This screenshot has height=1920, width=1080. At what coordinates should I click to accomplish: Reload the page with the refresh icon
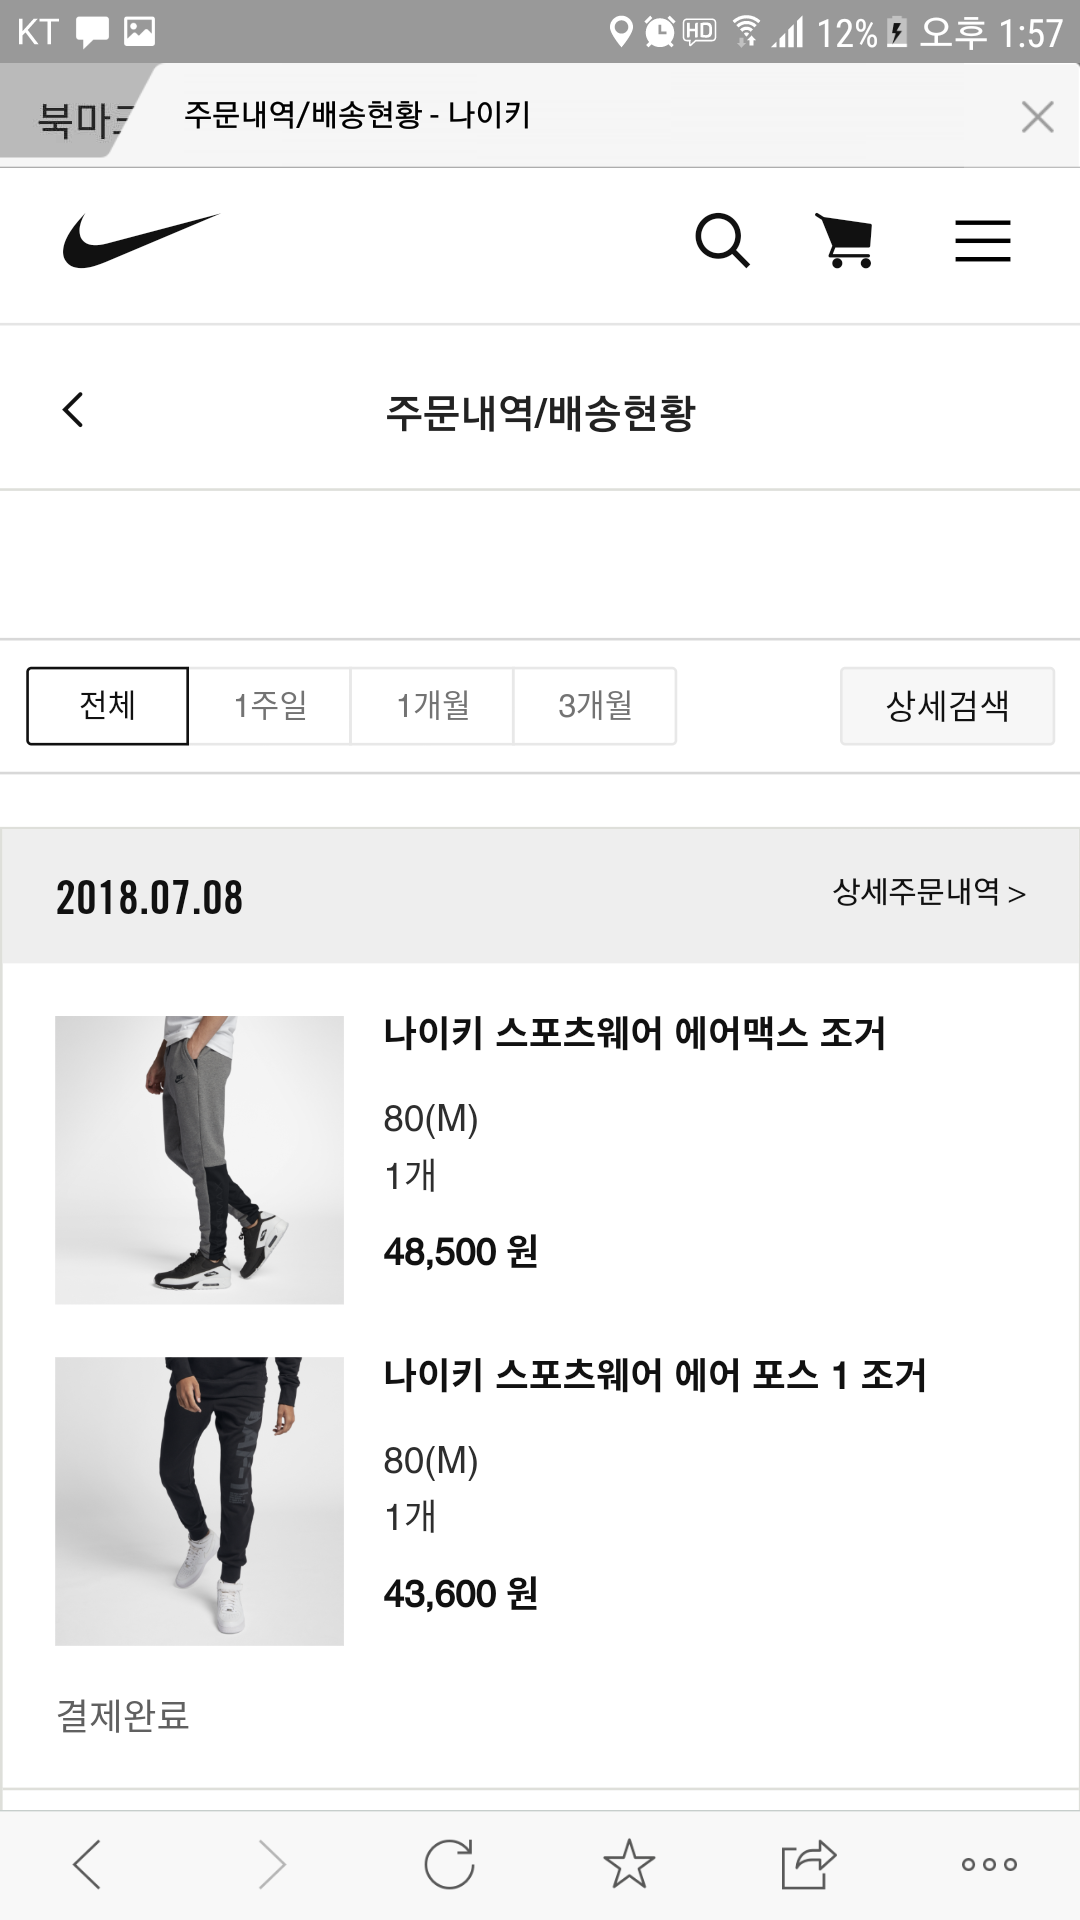point(449,1864)
